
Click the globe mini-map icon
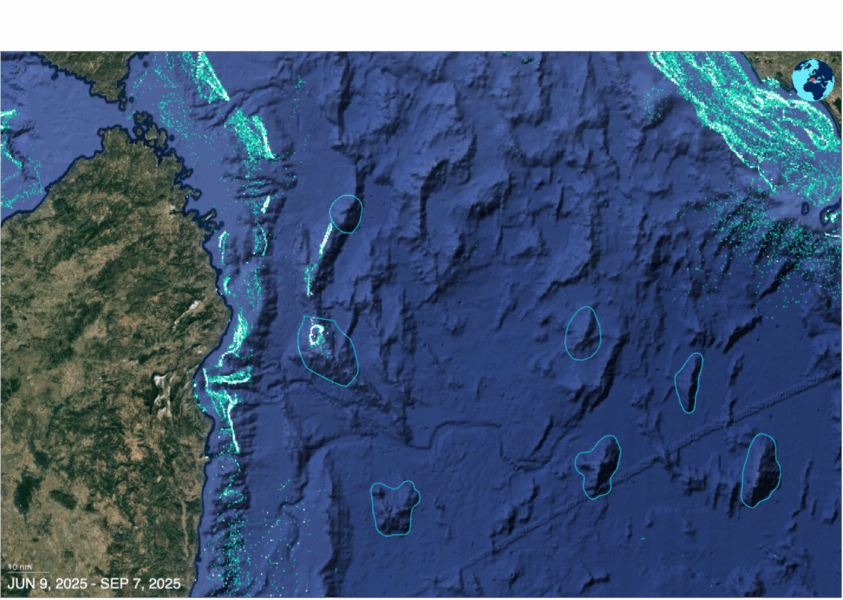812,79
